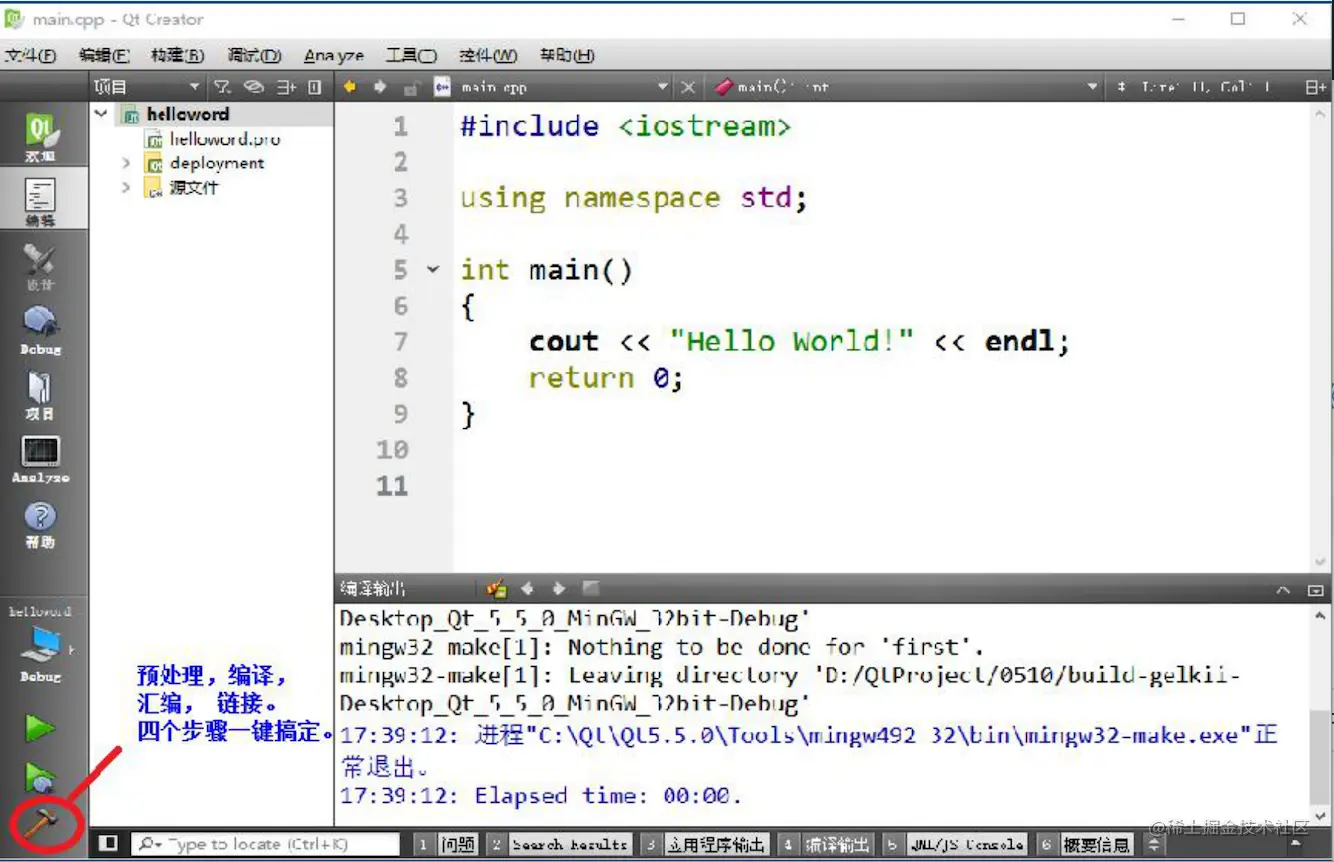
Task: Open the 项目 view dropdown
Action: 148,87
